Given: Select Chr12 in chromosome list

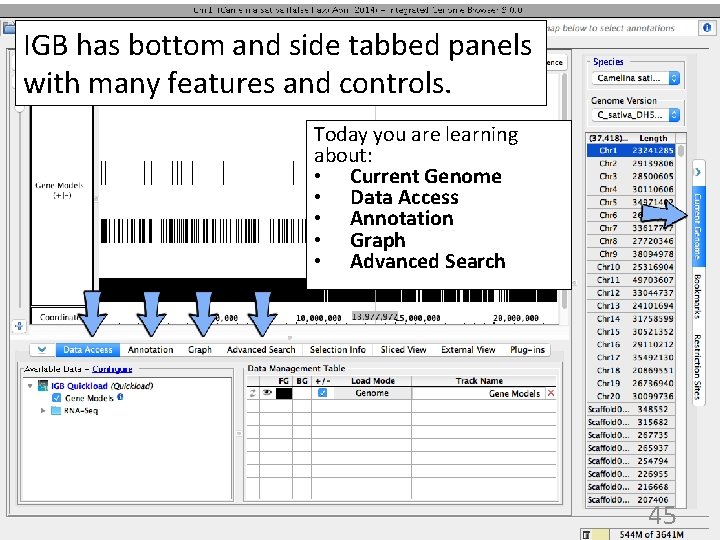Looking at the screenshot, I should [x=630, y=292].
